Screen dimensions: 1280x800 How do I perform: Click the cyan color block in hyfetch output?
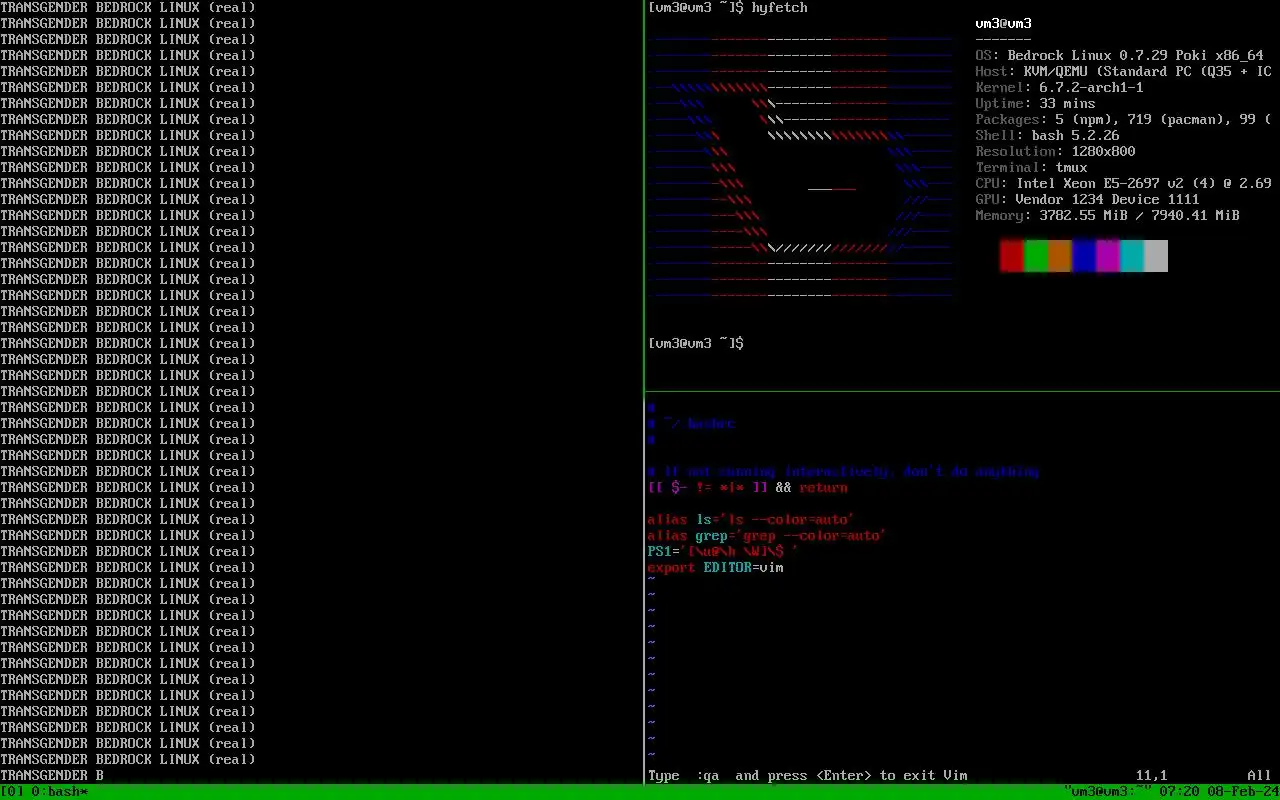click(x=1132, y=255)
